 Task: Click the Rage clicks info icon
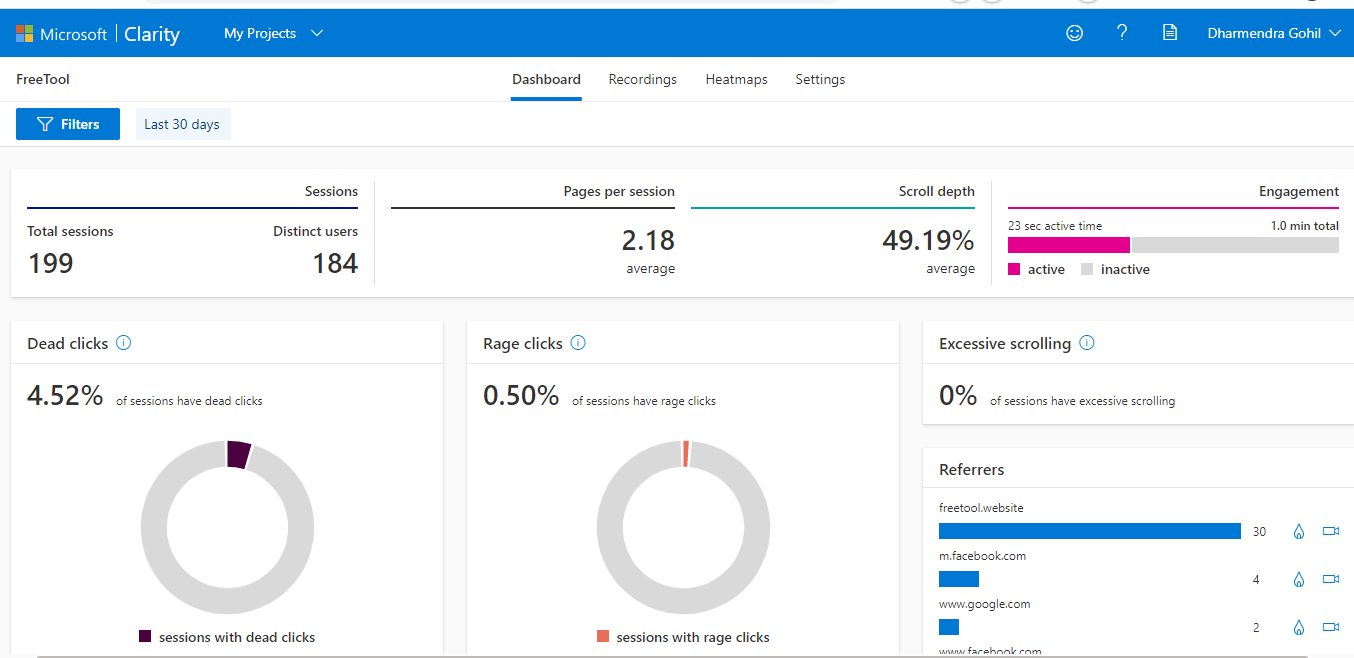[x=577, y=343]
